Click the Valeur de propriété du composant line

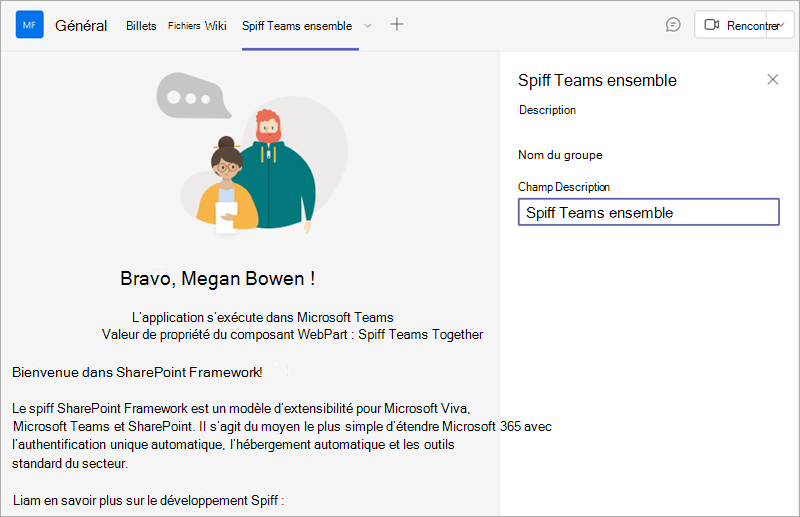click(292, 335)
